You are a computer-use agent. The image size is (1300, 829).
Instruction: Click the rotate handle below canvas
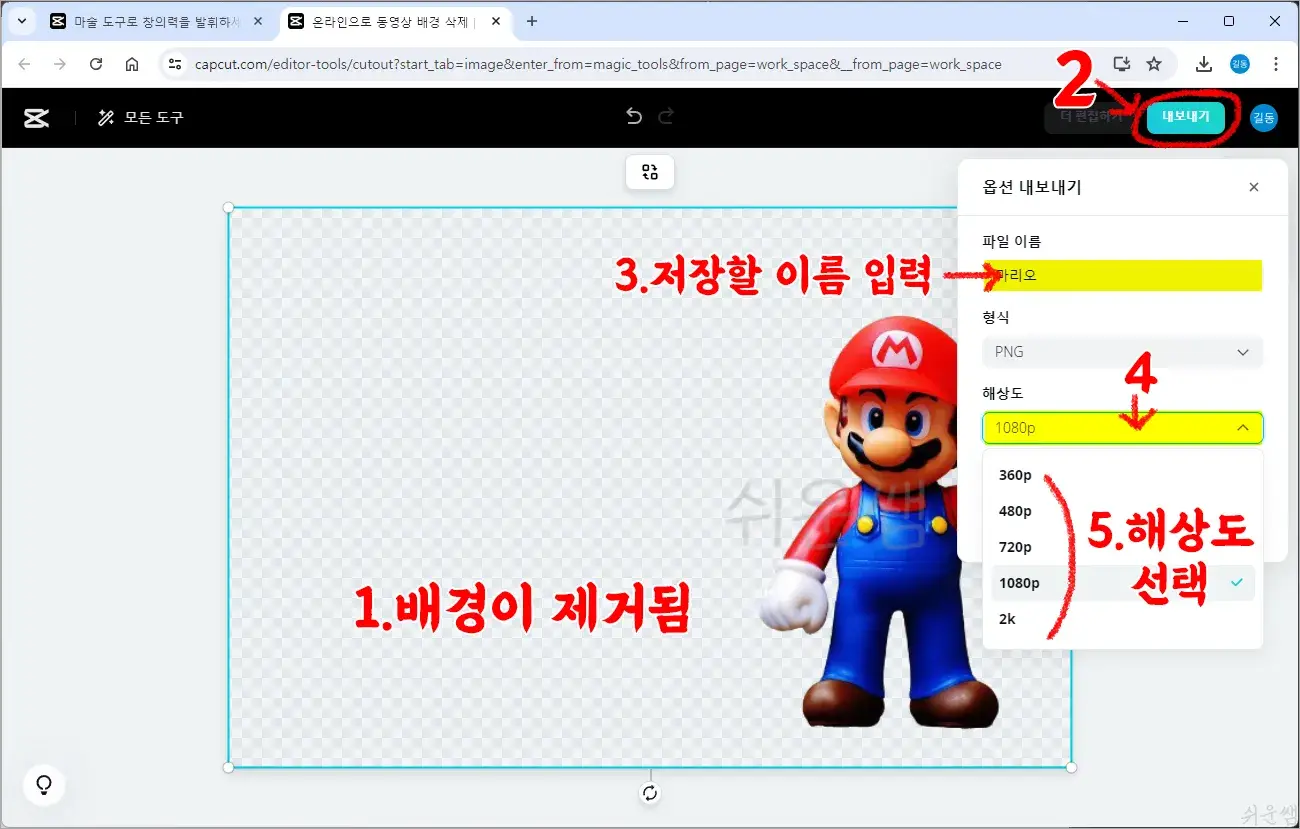651,793
